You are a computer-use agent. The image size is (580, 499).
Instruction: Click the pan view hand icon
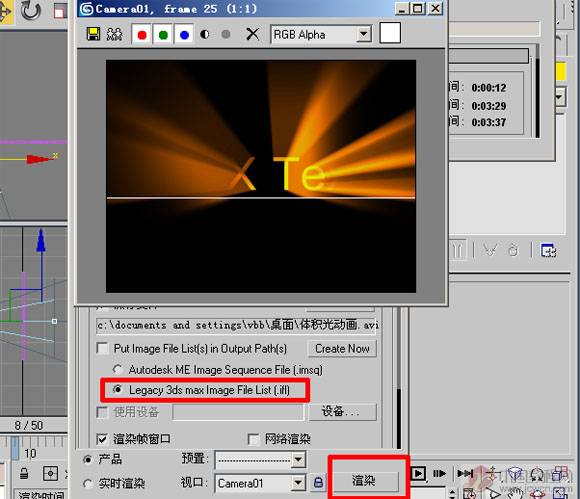(x=515, y=493)
